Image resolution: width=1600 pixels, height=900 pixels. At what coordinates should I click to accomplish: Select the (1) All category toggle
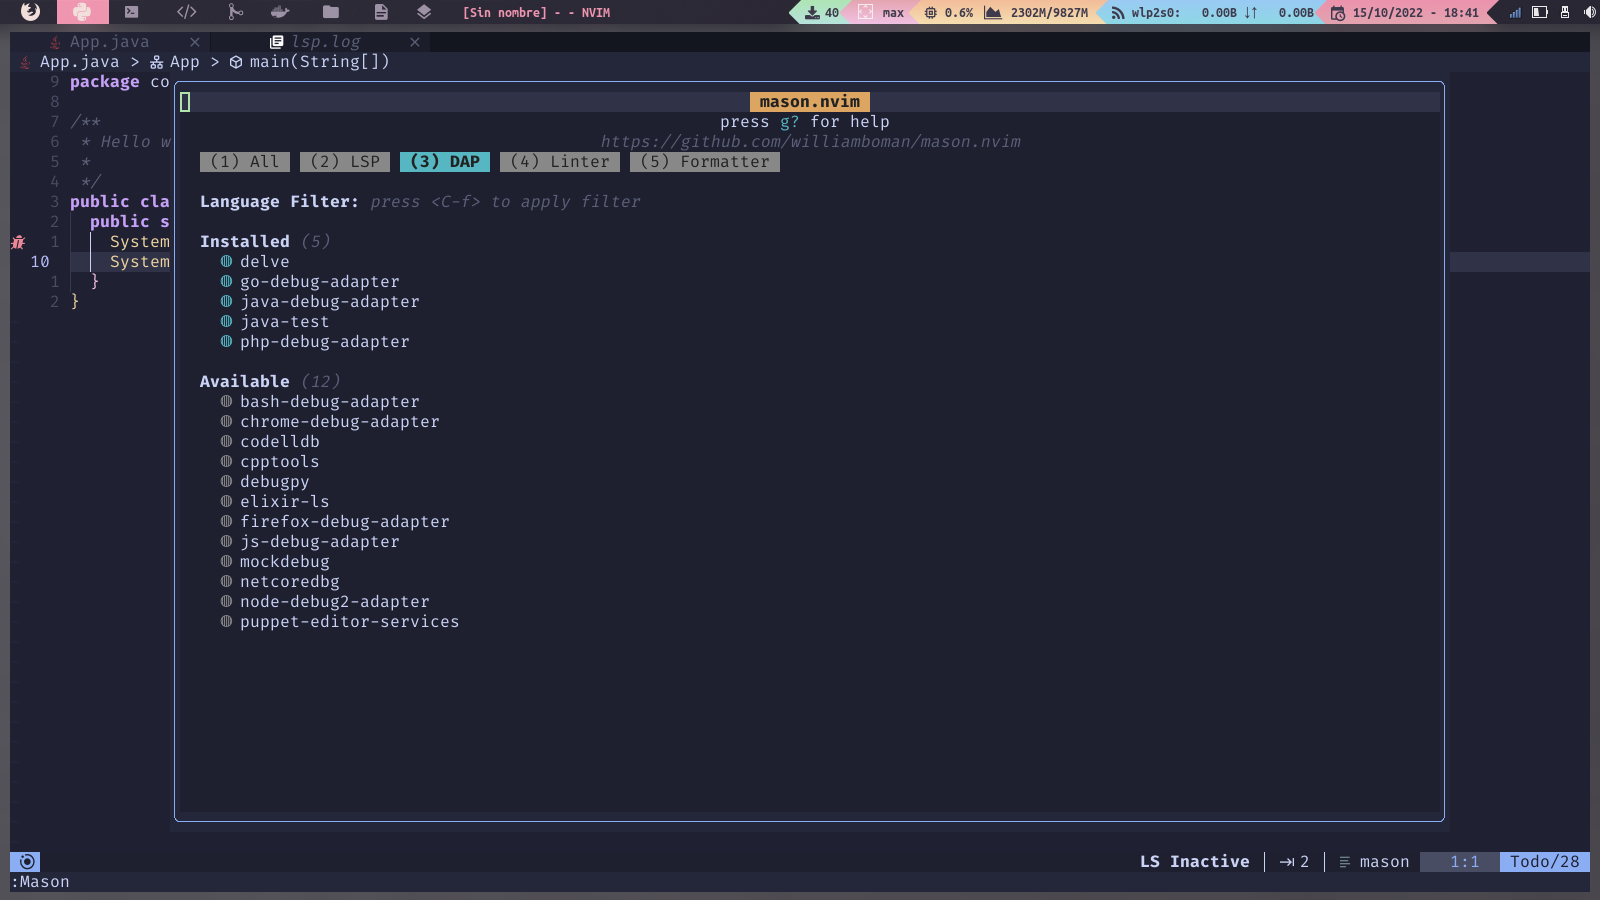coord(244,161)
